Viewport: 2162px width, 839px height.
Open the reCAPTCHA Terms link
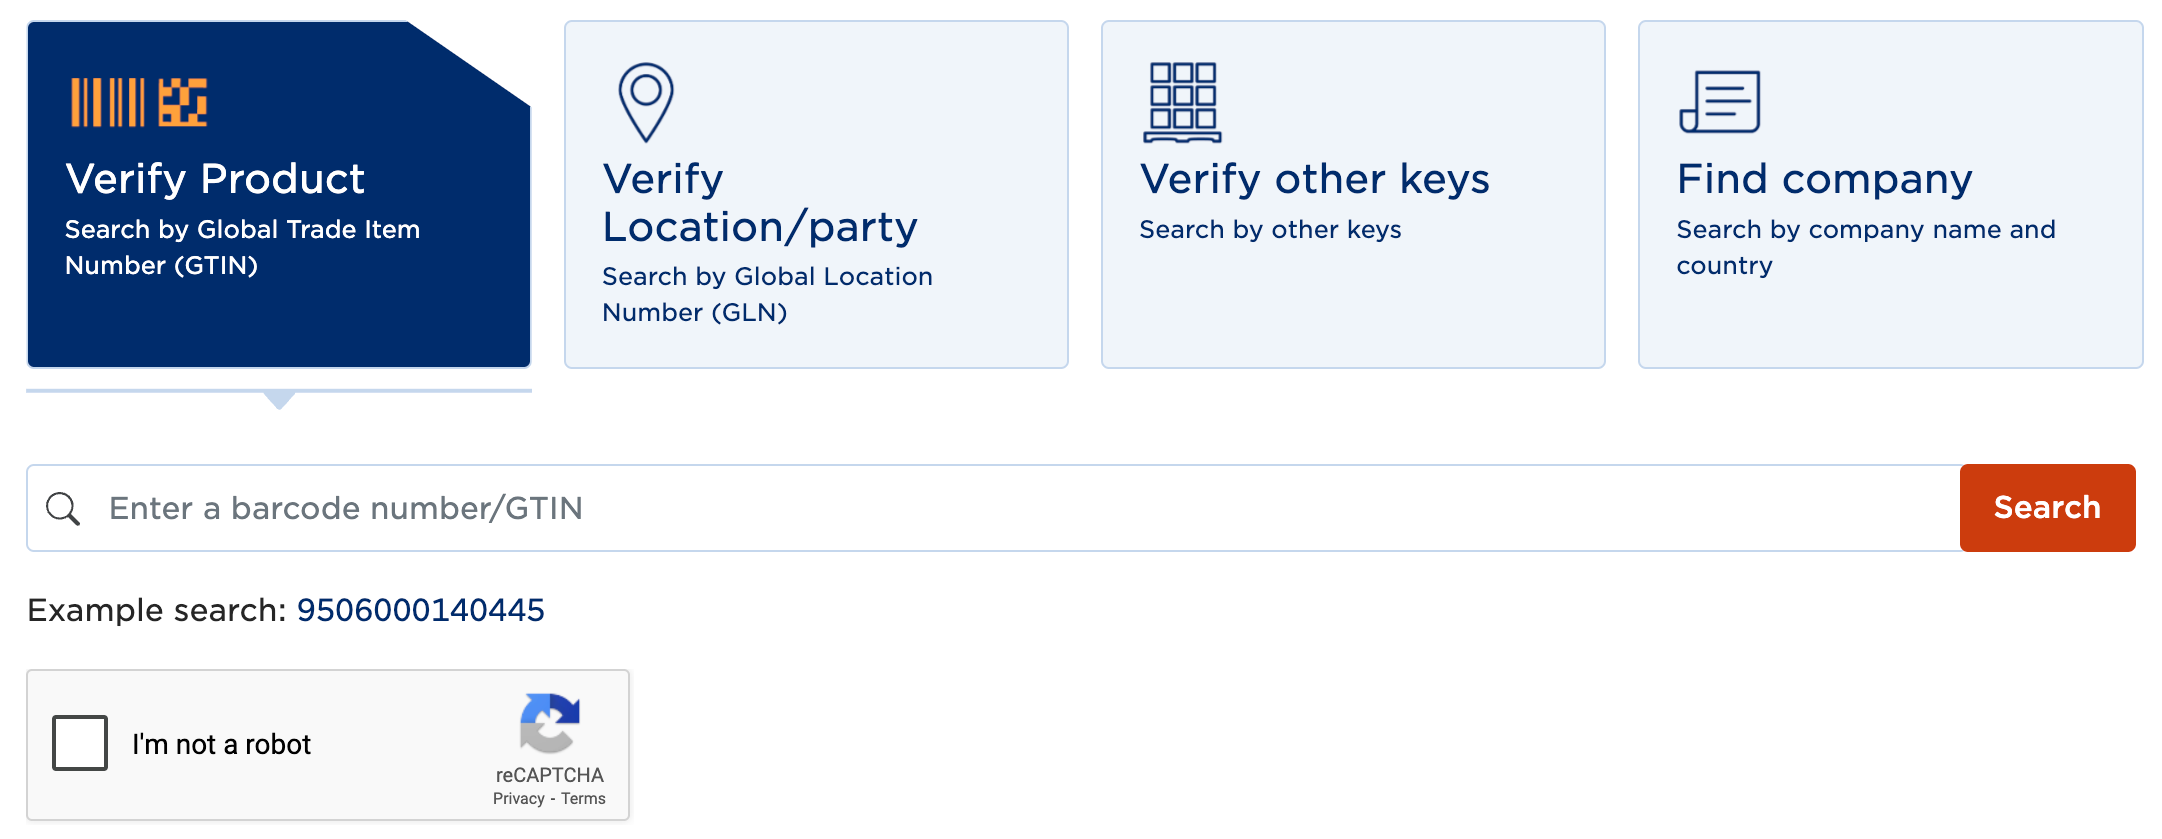pos(583,799)
